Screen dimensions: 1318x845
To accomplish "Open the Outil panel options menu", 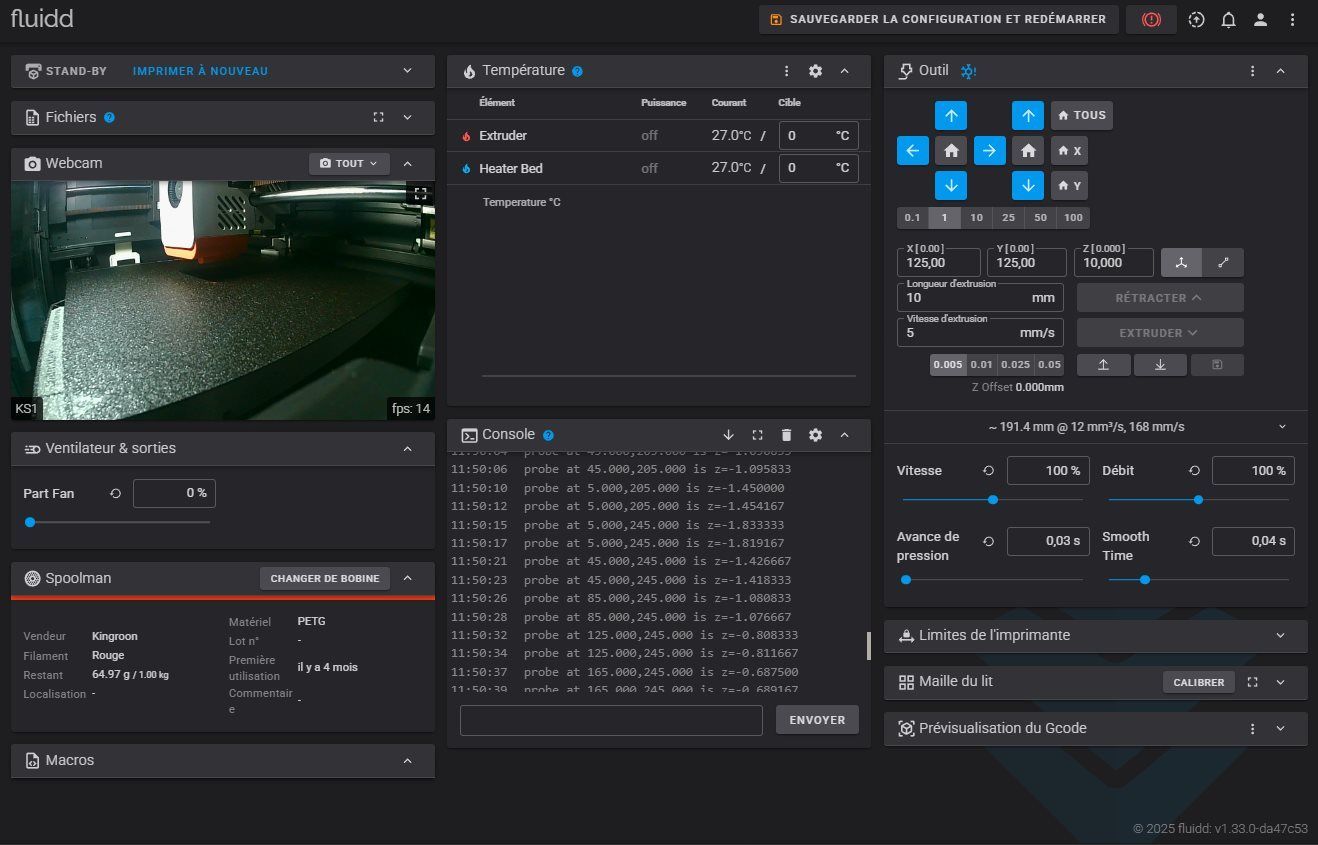I will click(x=1252, y=71).
